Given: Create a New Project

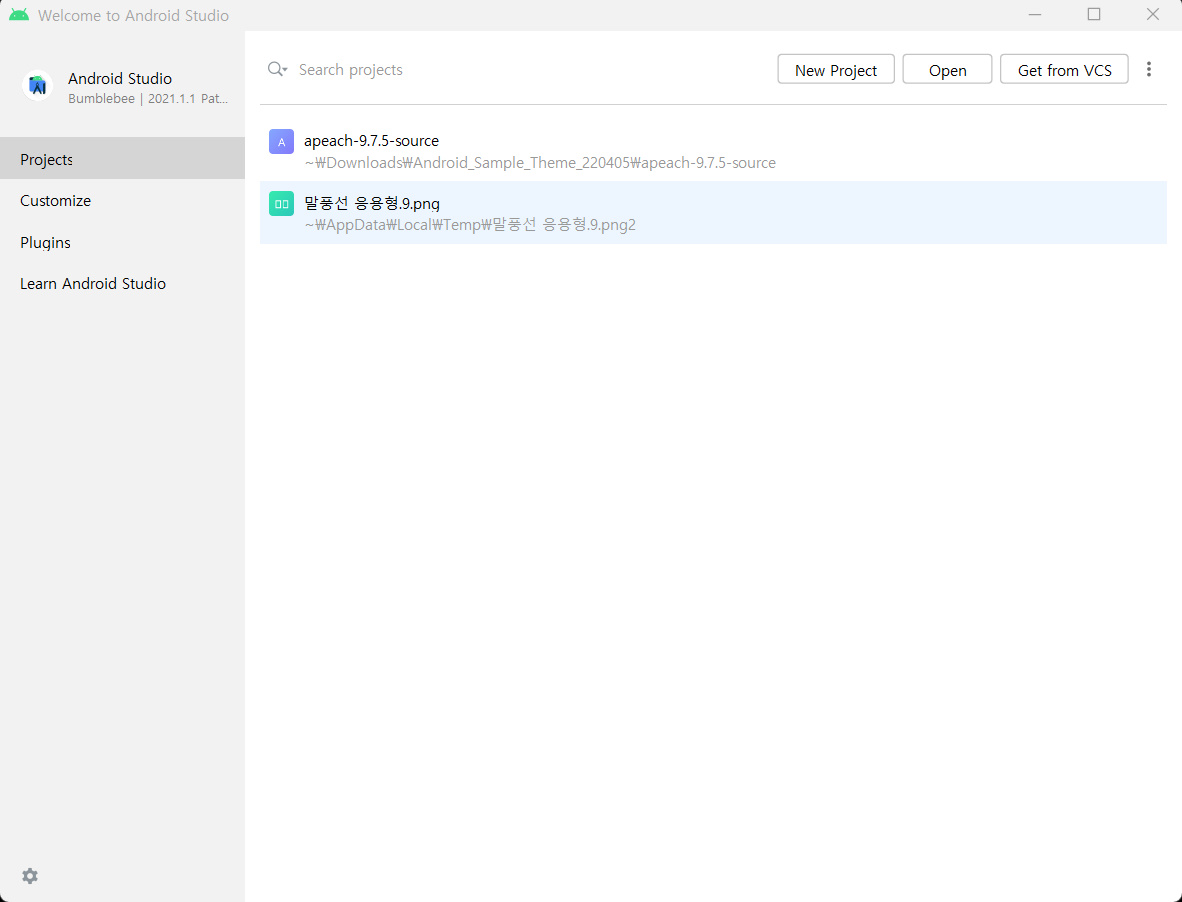Looking at the screenshot, I should pos(836,69).
